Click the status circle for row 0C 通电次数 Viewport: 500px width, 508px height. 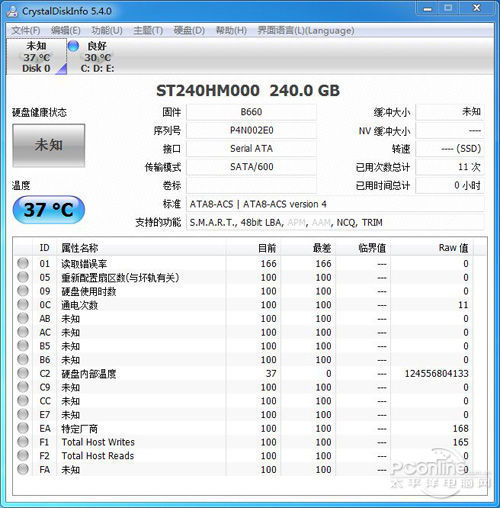(x=23, y=305)
